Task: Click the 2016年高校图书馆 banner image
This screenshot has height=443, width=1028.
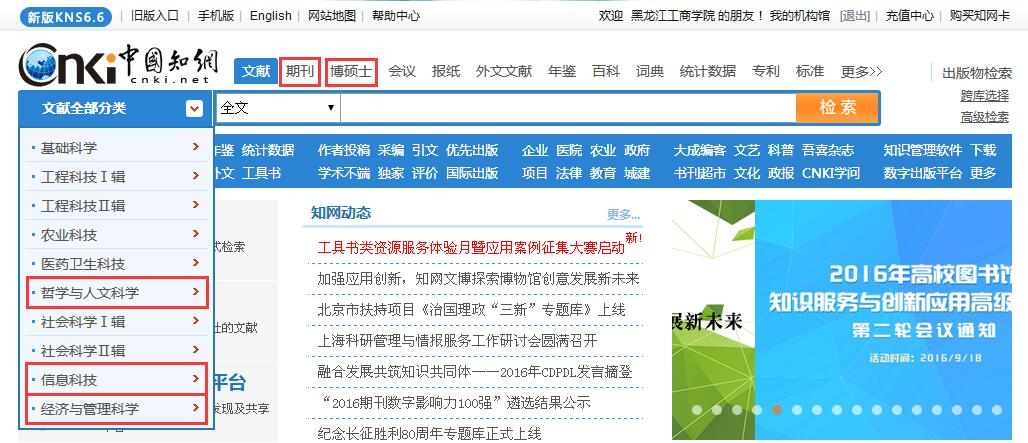Action: [x=842, y=319]
